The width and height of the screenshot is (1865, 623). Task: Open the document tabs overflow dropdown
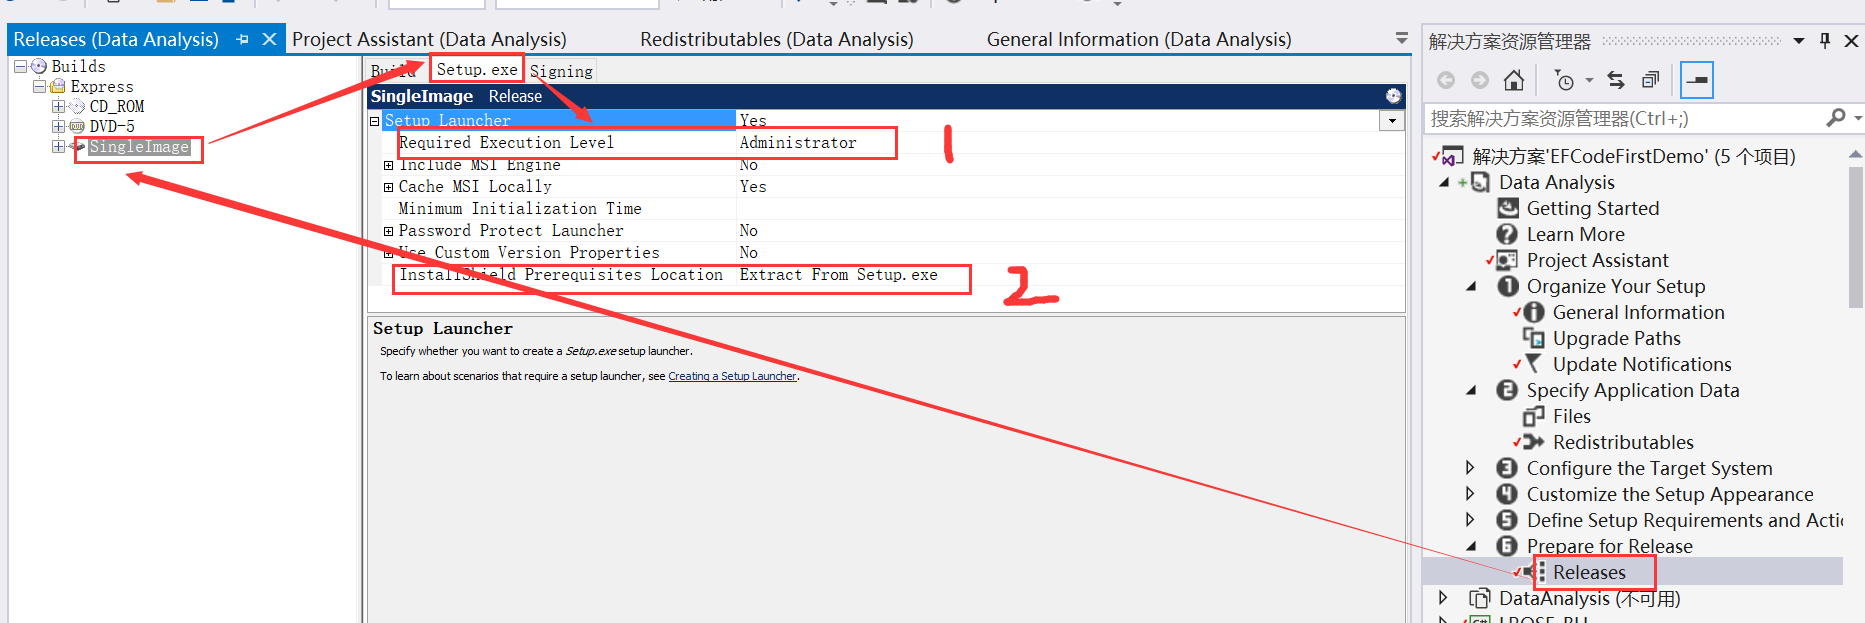1402,38
